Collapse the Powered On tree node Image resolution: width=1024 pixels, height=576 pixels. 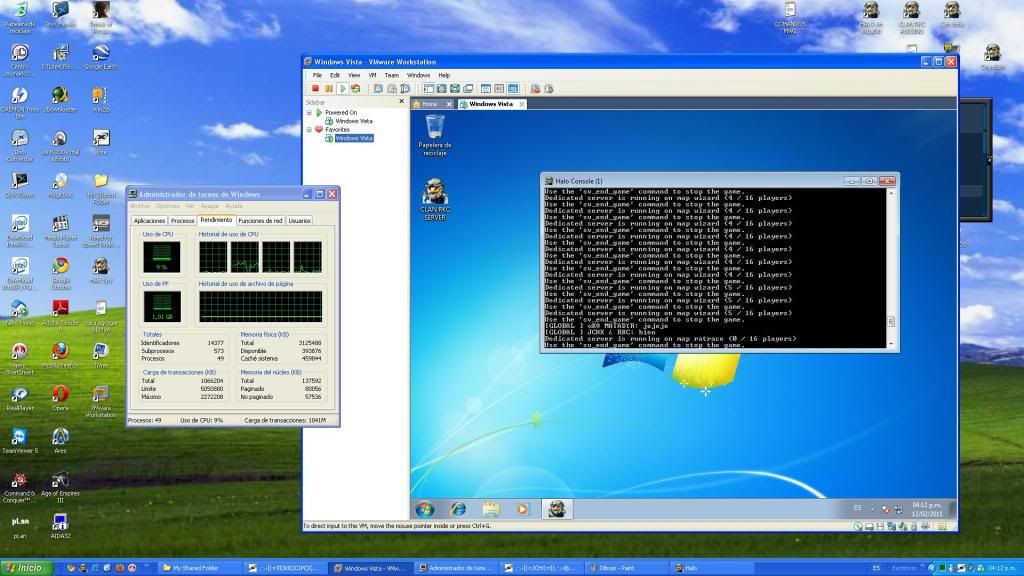point(310,112)
